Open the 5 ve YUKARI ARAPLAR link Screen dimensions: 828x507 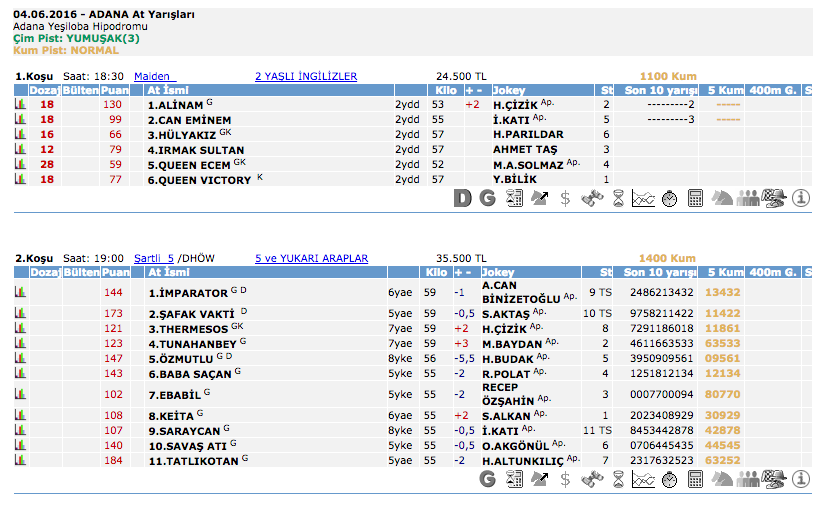click(311, 258)
